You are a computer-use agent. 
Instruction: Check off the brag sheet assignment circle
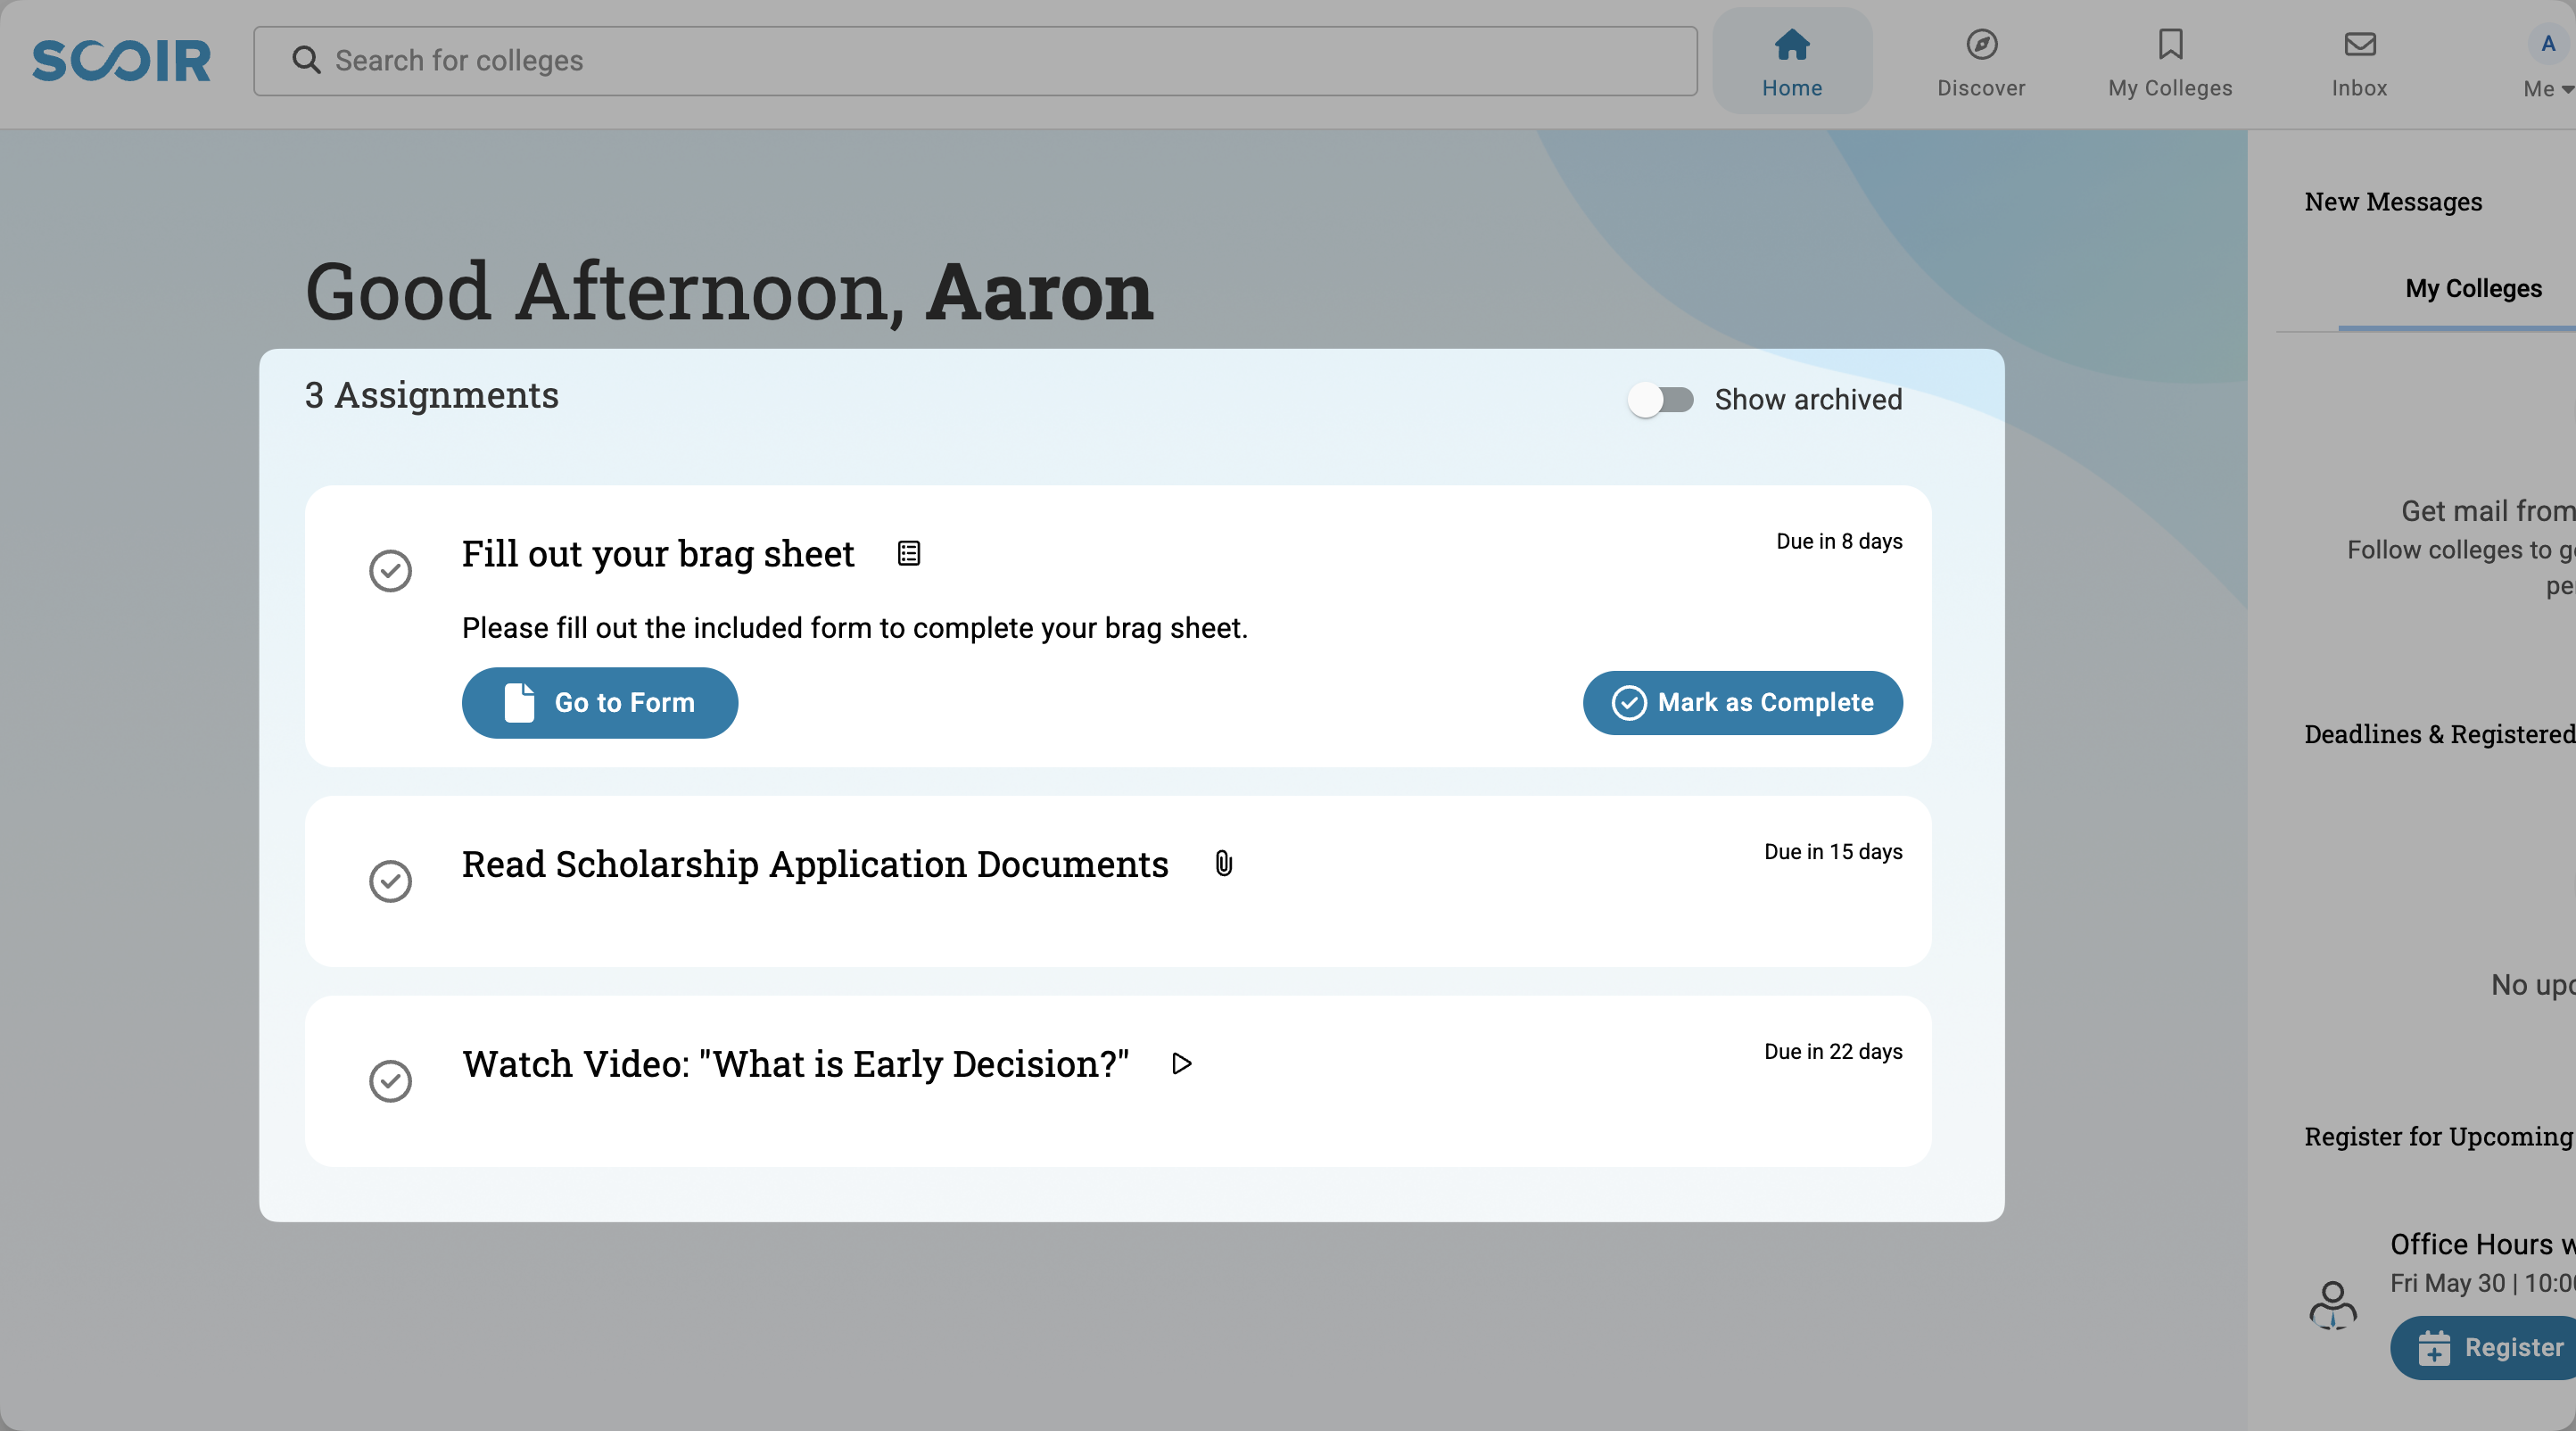coord(390,571)
